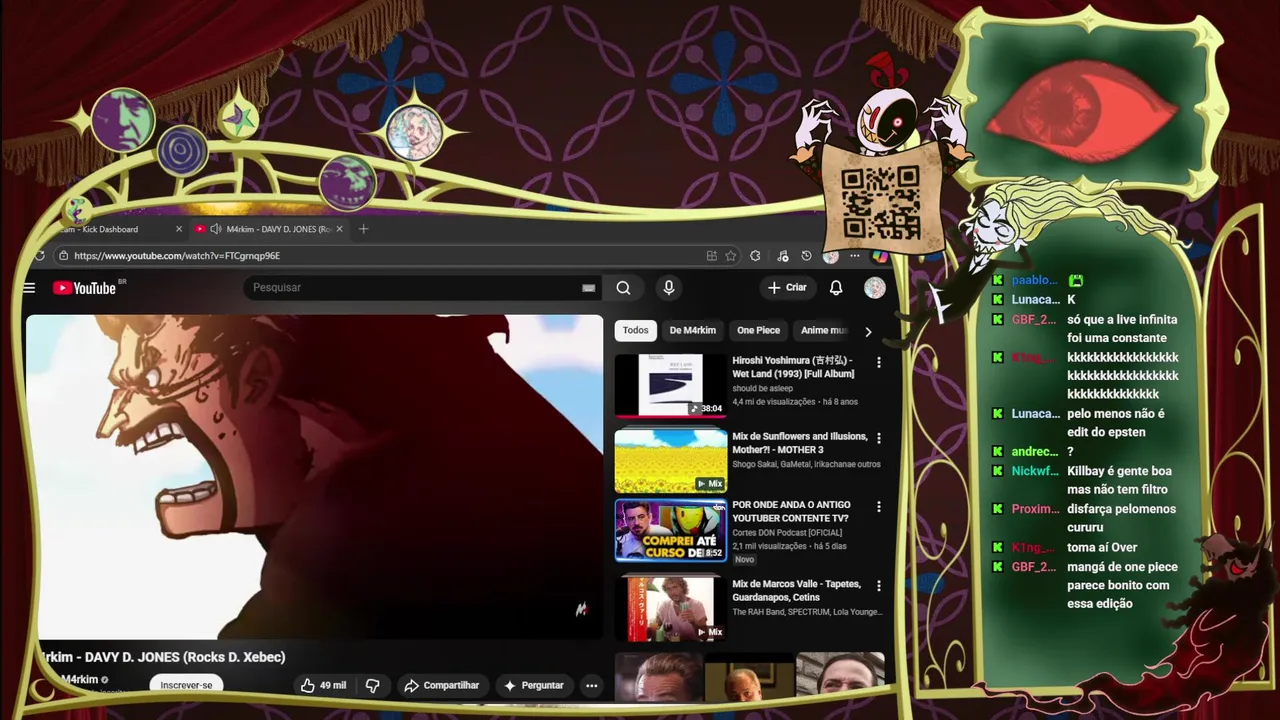Open options for Mix de Sunflowers and Illusions

(x=879, y=438)
